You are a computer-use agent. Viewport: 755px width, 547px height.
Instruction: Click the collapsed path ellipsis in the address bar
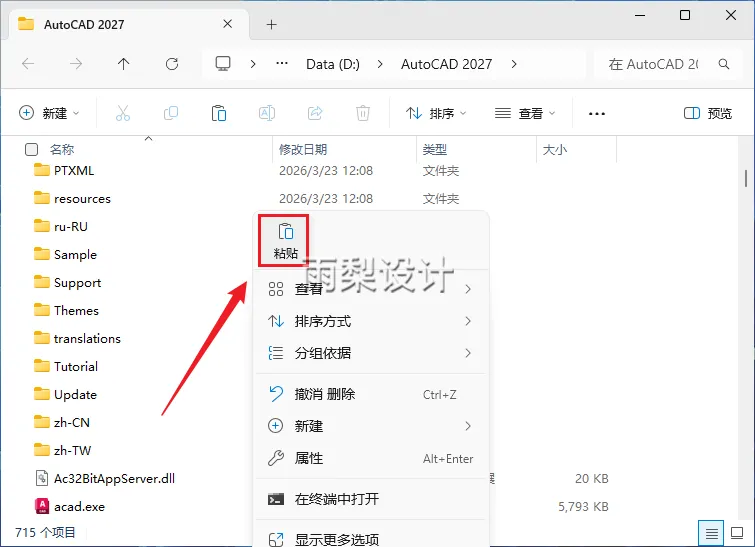pyautogui.click(x=282, y=64)
